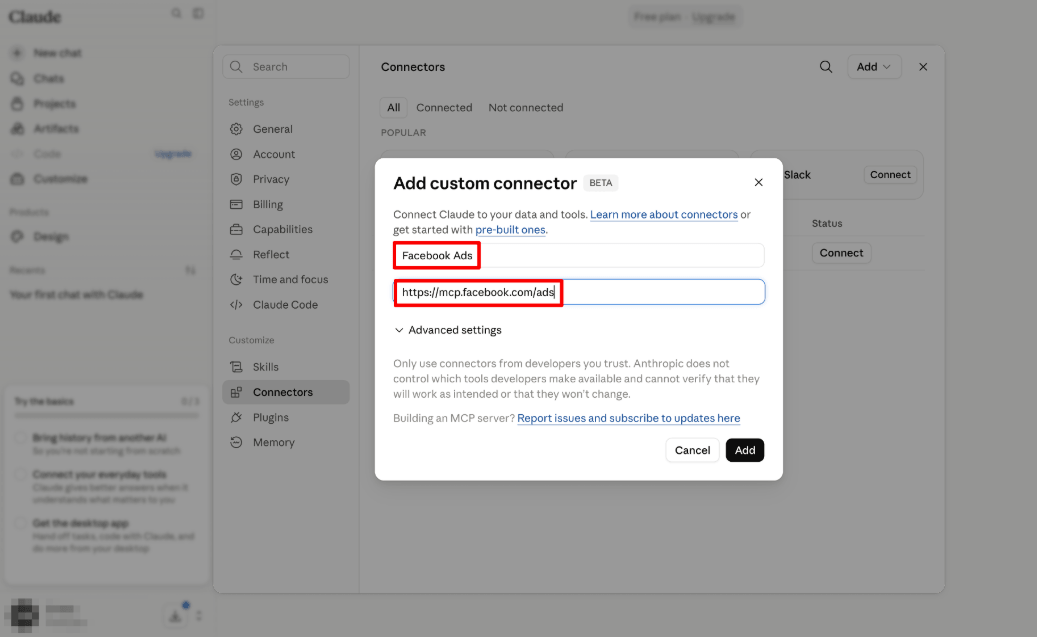The width and height of the screenshot is (1037, 637).
Task: Open Report issues and subscribe to updates link
Action: pyautogui.click(x=628, y=418)
